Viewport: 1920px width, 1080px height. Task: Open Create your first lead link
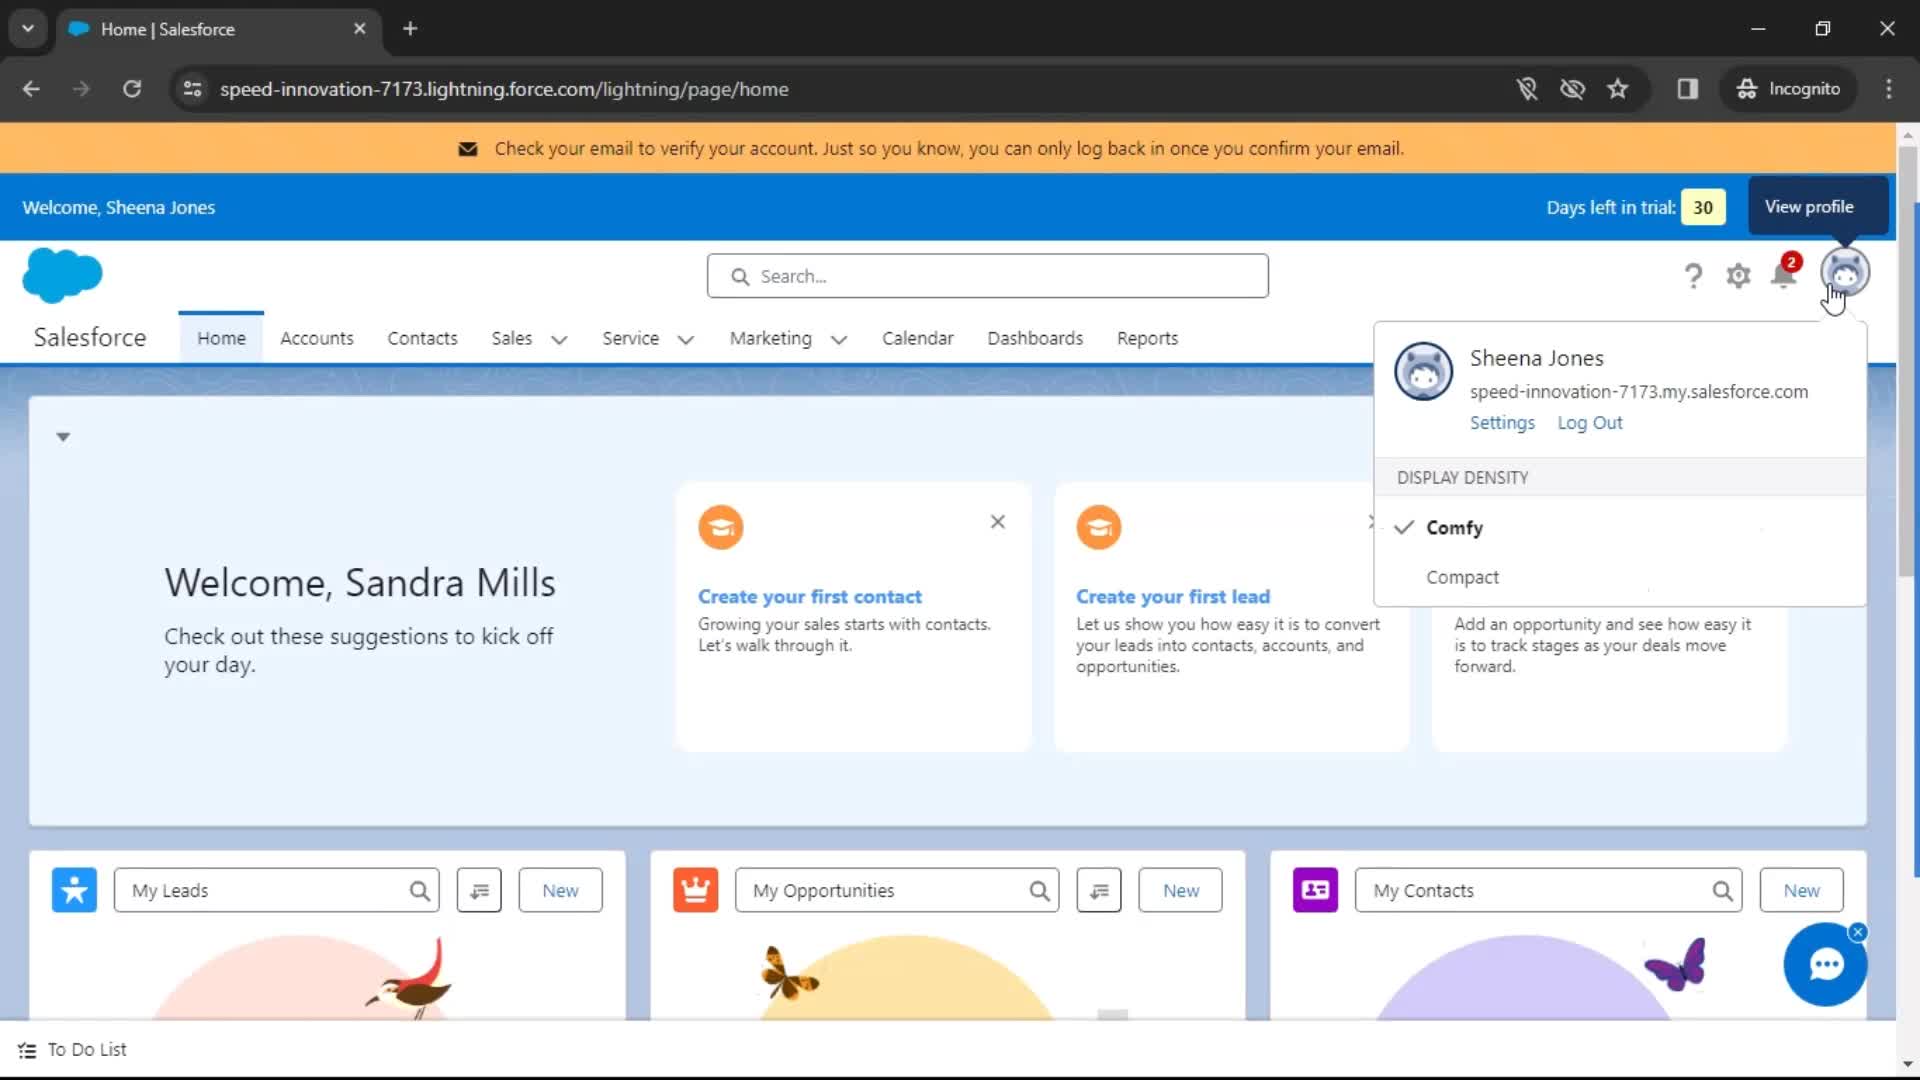coord(1172,597)
